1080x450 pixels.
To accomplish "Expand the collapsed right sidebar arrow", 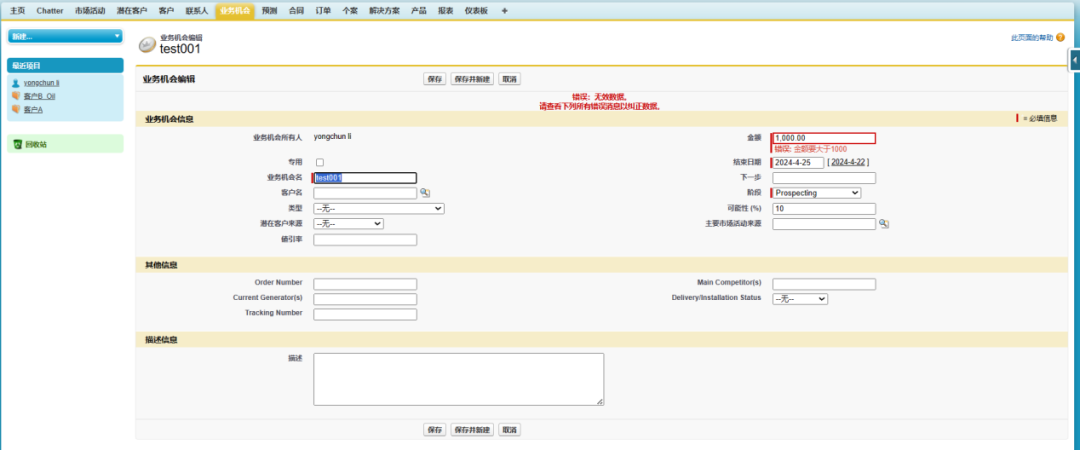I will point(1074,60).
